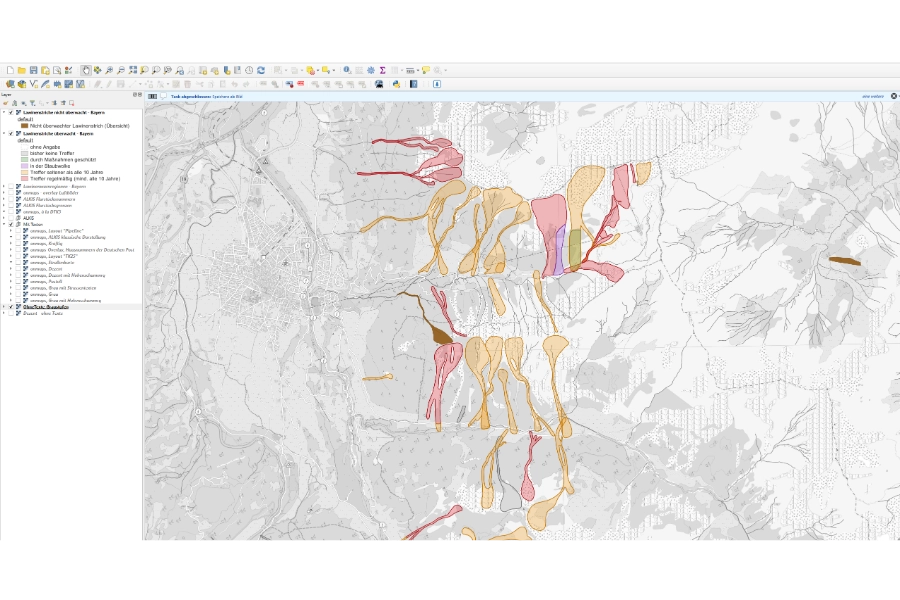Collapse the Lawinenstriche nicht überwacht layer legend

point(4,113)
